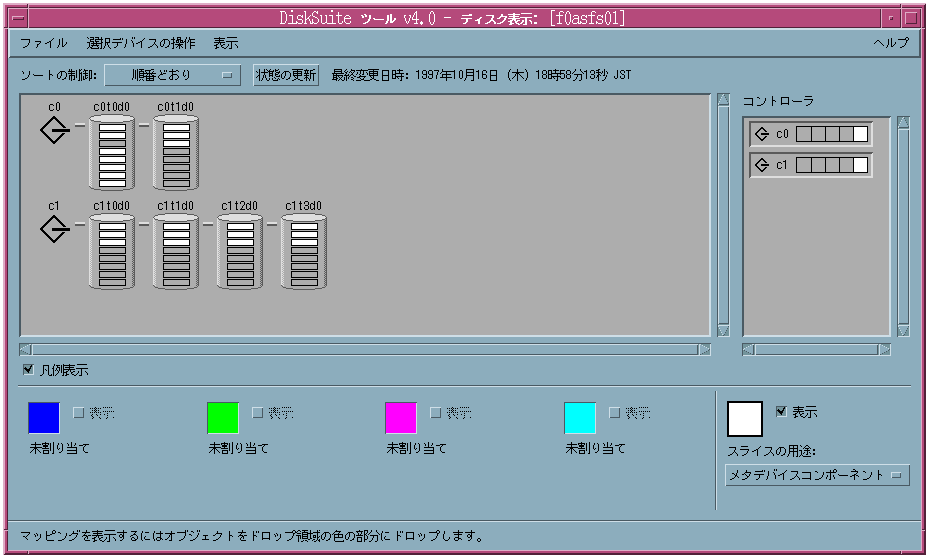Click the スライスの用途: label
Viewport: 932px width, 557px height.
(772, 451)
